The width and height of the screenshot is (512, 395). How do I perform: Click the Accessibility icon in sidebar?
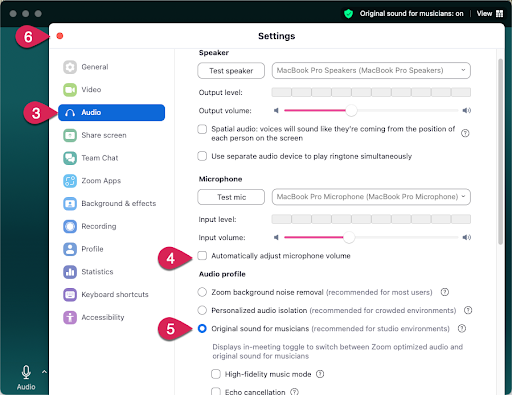[x=70, y=317]
